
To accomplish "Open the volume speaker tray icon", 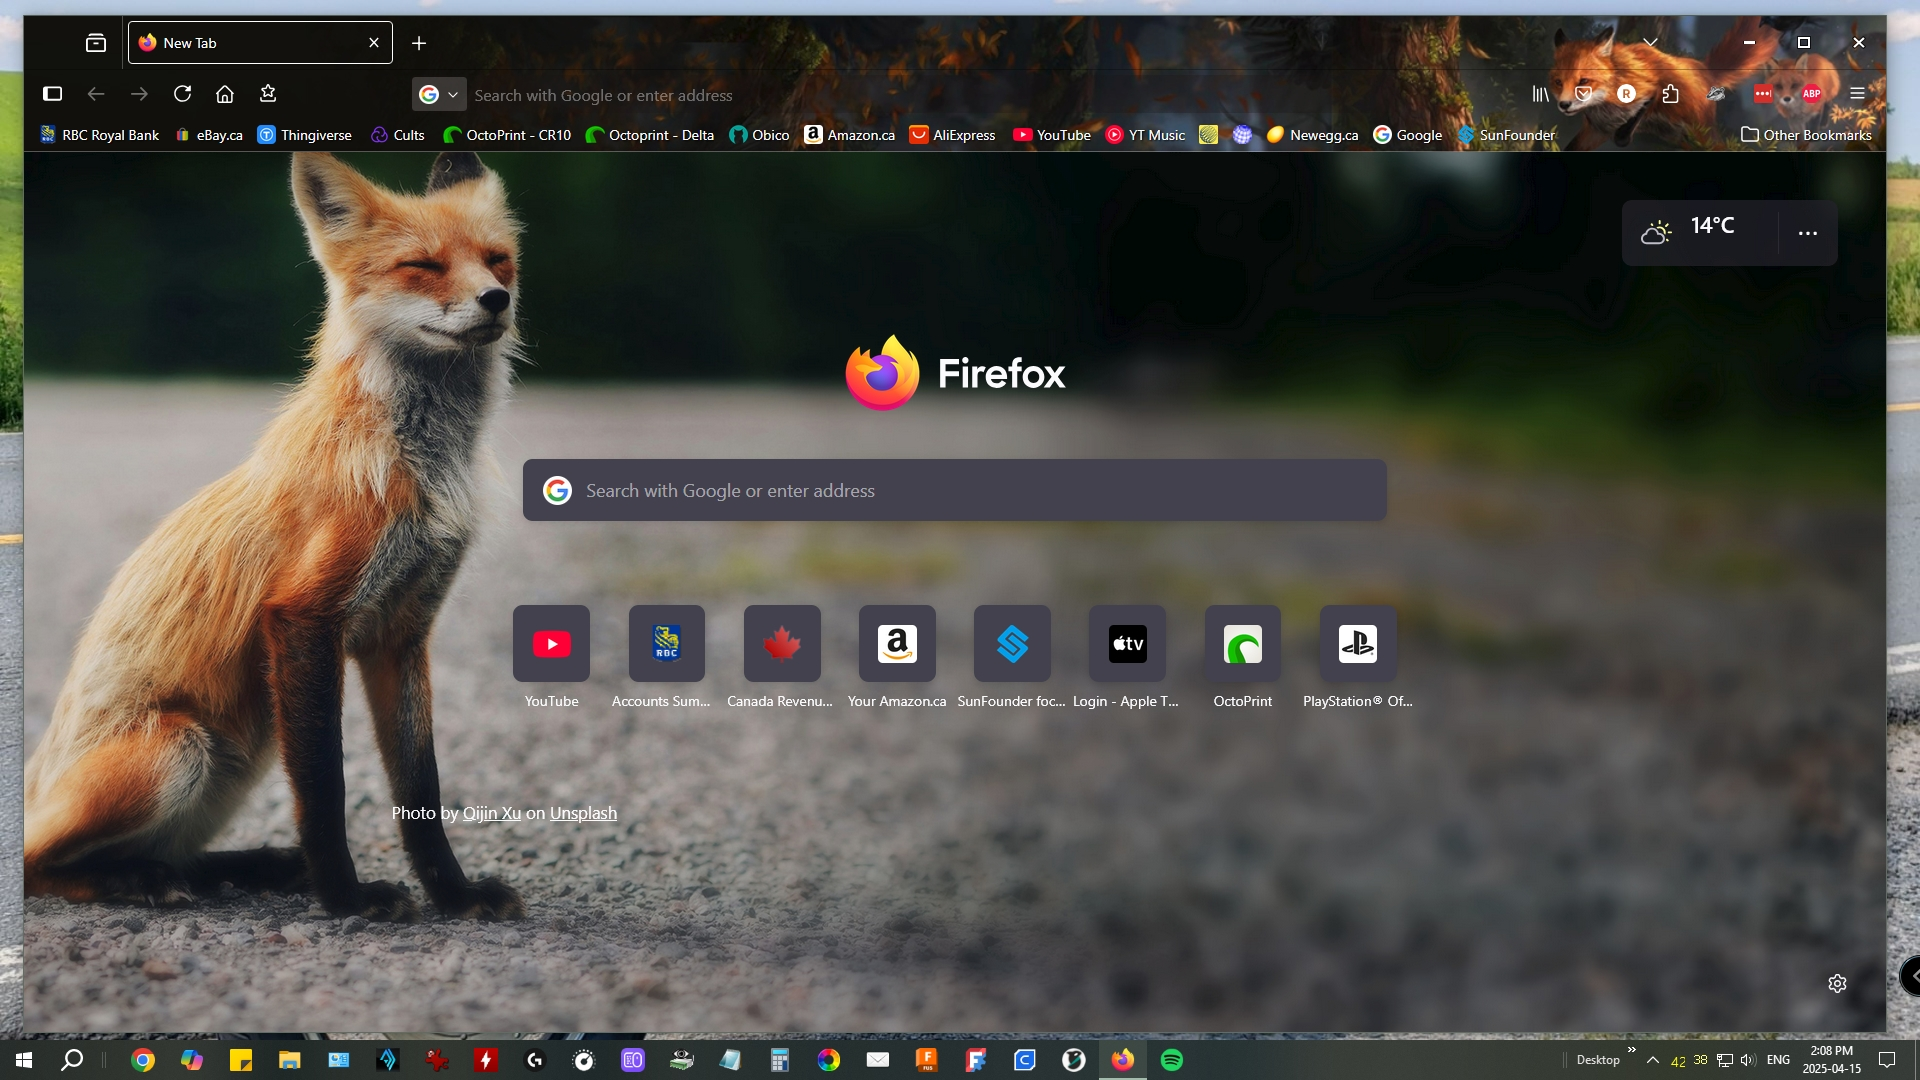I will click(1748, 1060).
